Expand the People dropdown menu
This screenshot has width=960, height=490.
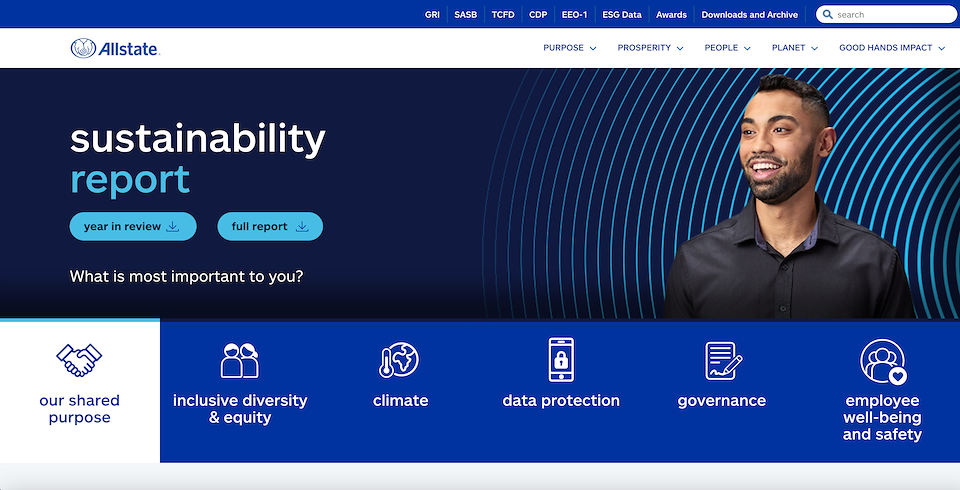(727, 48)
